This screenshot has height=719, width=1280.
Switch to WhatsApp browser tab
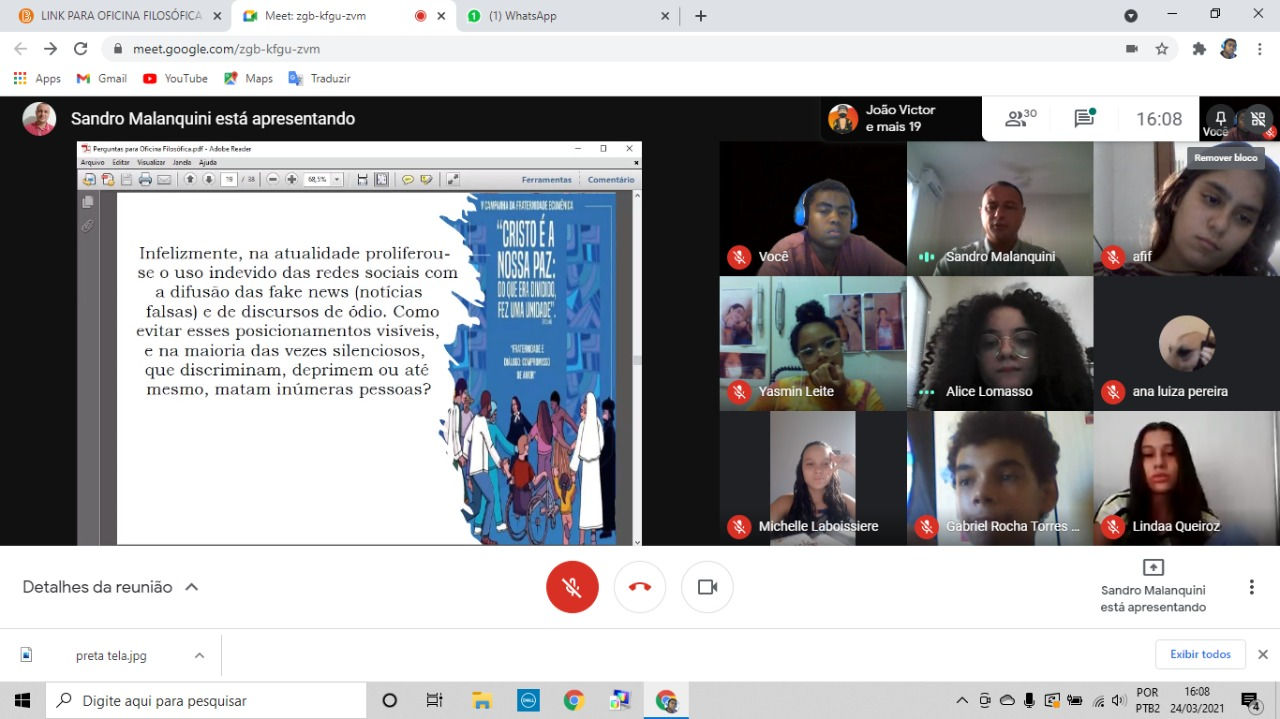568,16
